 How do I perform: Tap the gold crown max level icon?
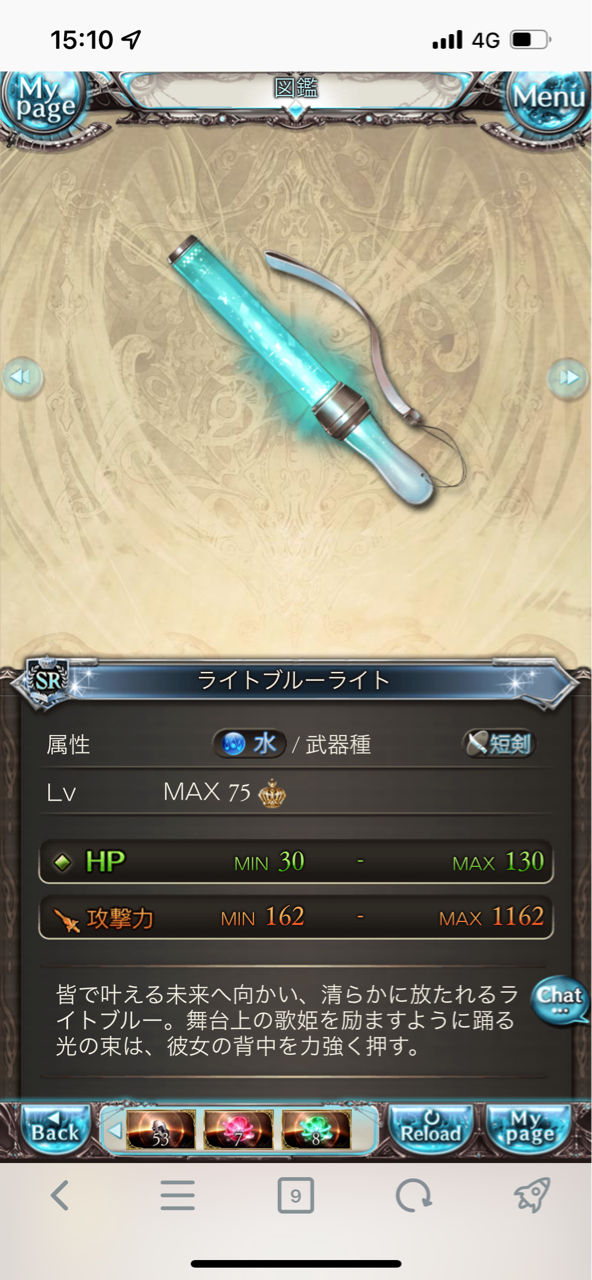pyautogui.click(x=271, y=794)
